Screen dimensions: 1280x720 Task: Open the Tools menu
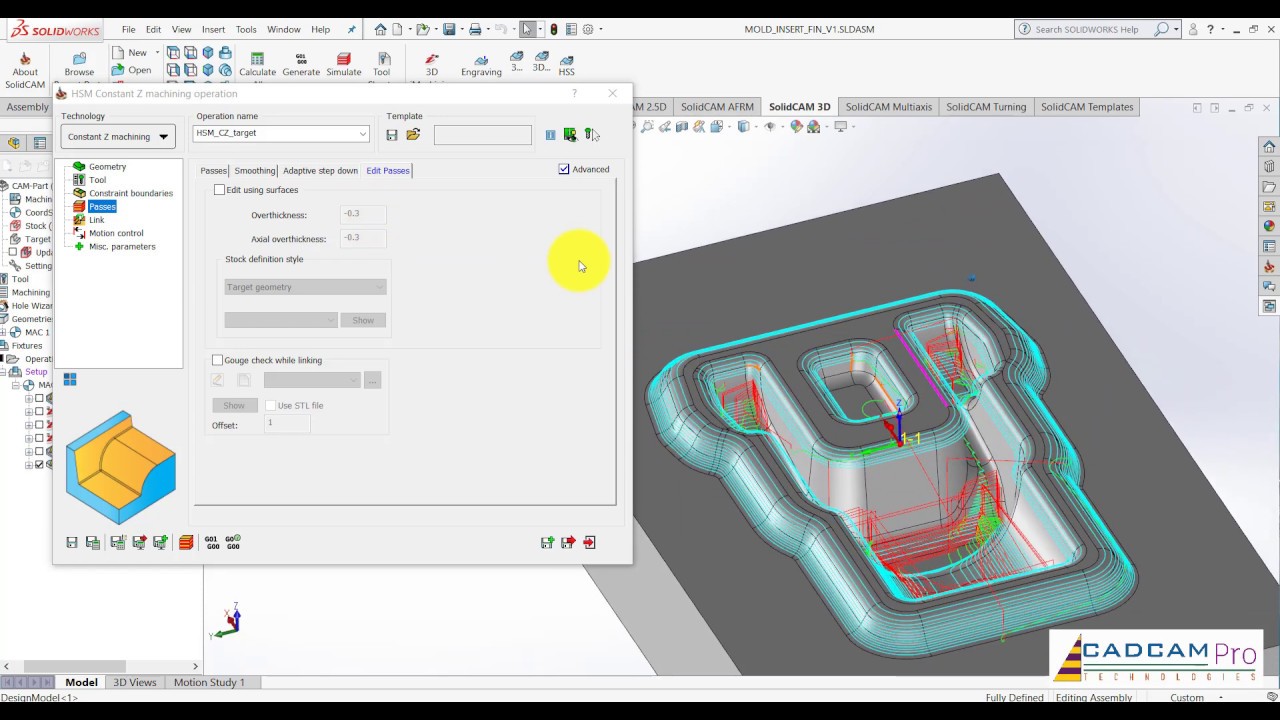point(246,29)
